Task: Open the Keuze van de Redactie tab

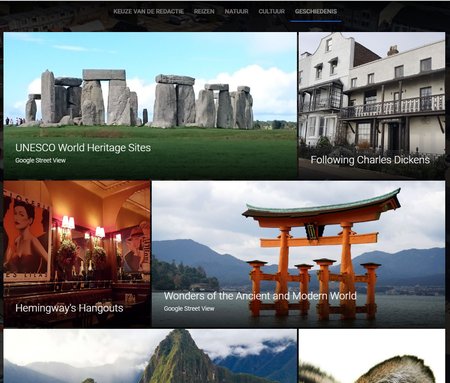Action: pos(148,11)
